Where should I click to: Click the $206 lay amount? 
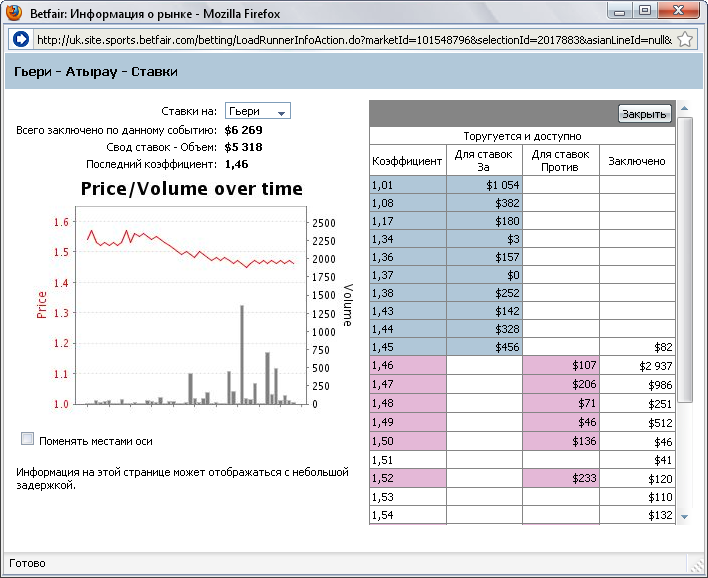(584, 384)
